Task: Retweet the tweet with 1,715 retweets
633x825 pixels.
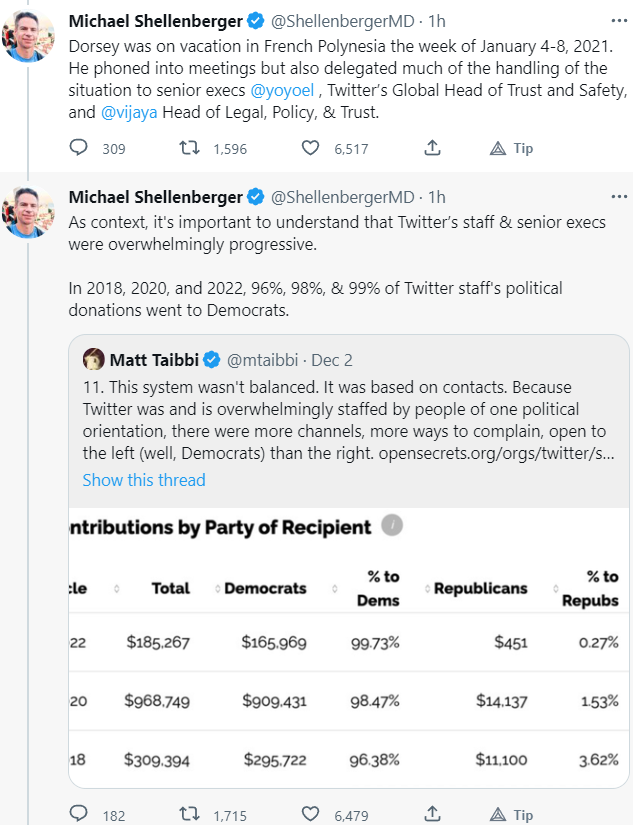Action: 188,815
